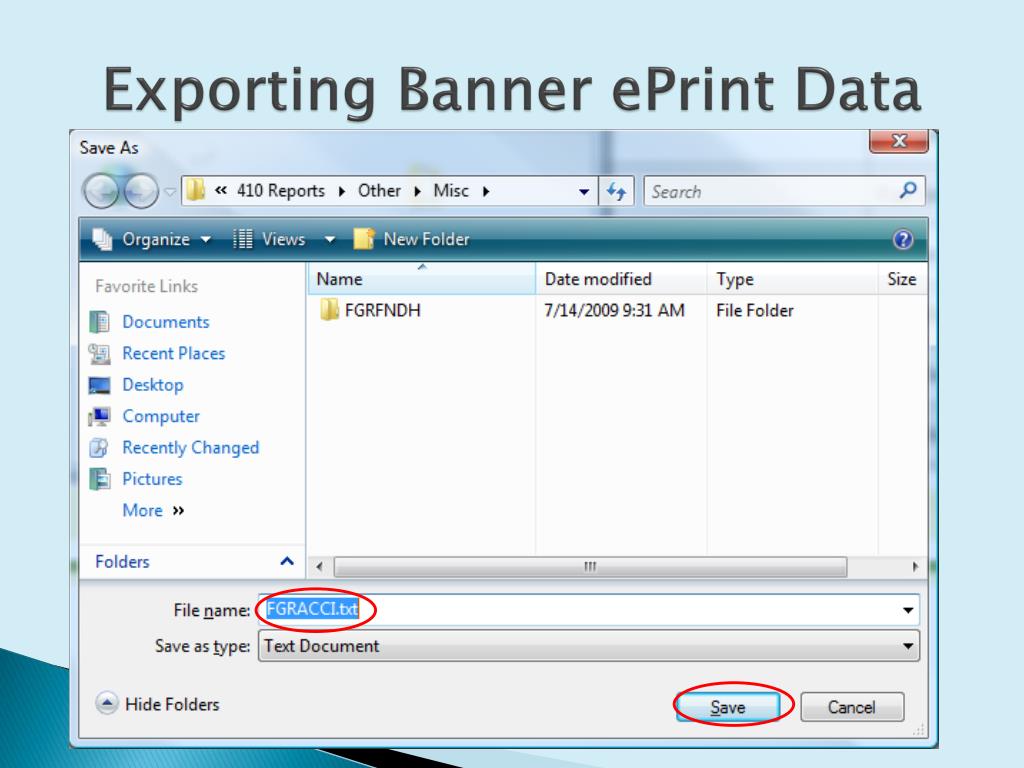Click the File Folder type cell
This screenshot has height=768, width=1024.
tap(755, 310)
